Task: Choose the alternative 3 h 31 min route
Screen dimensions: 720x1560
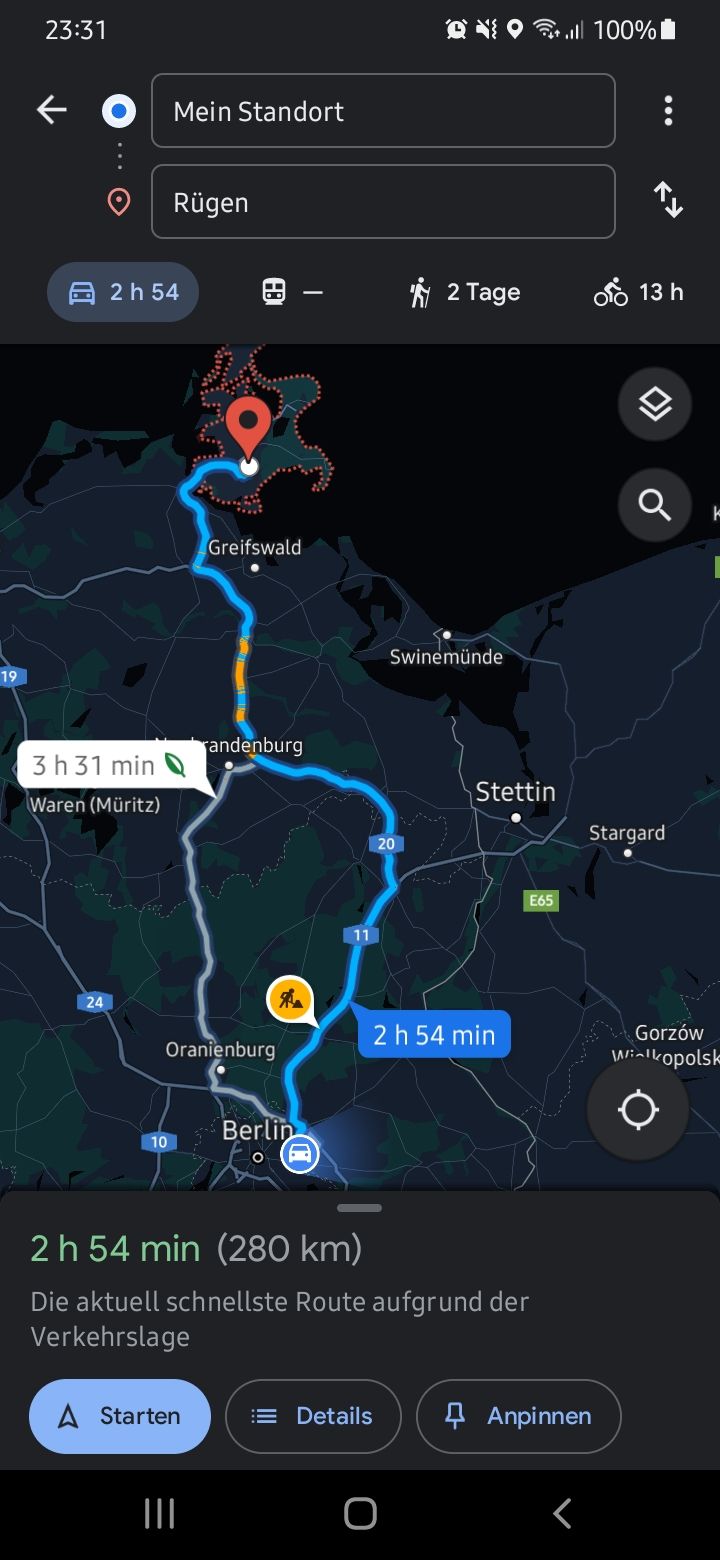Action: click(112, 766)
